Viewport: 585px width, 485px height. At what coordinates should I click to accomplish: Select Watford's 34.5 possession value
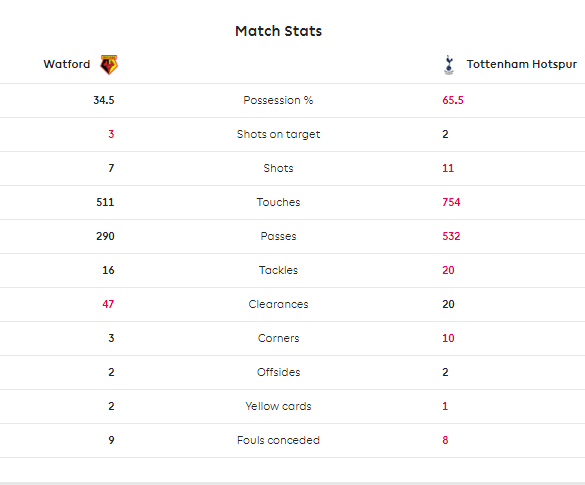point(104,100)
